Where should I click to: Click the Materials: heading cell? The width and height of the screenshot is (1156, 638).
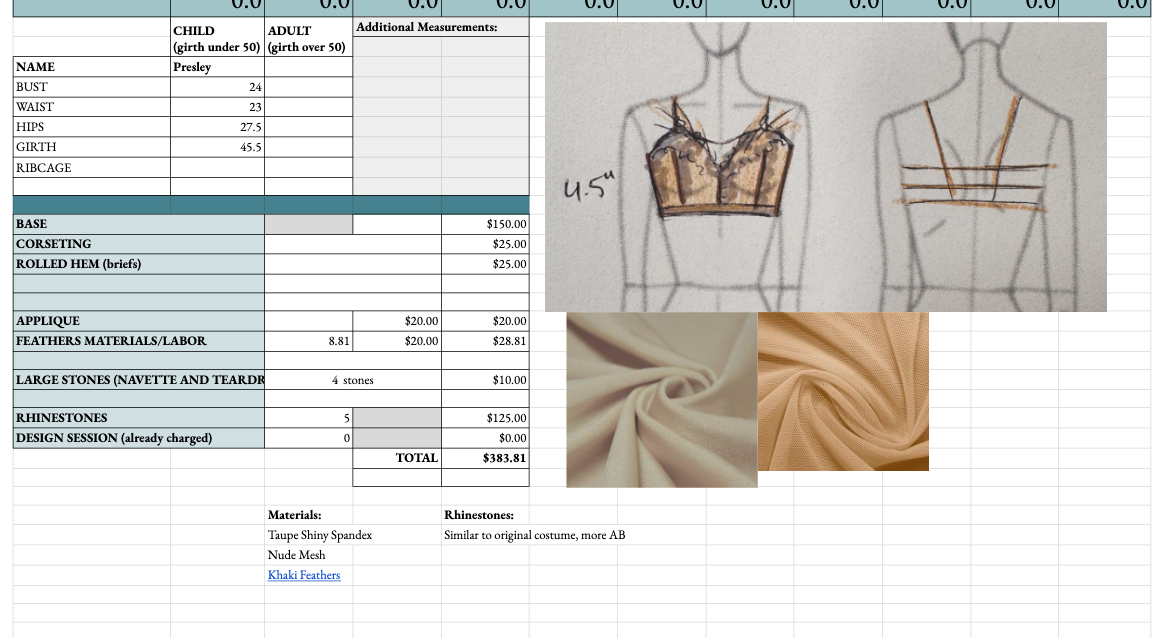[x=308, y=515]
